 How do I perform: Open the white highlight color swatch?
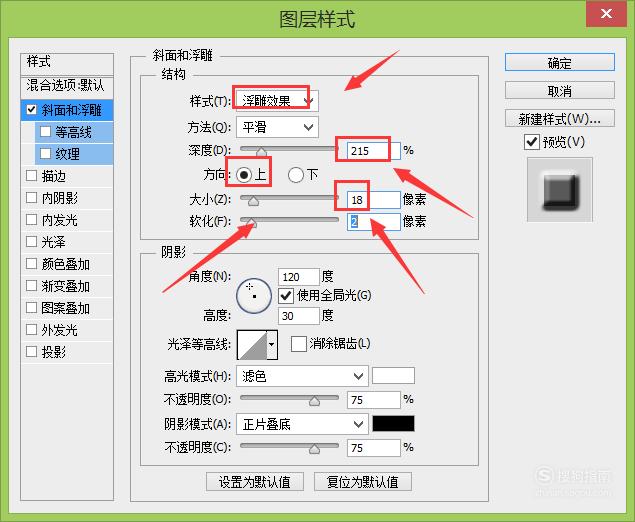coord(393,376)
